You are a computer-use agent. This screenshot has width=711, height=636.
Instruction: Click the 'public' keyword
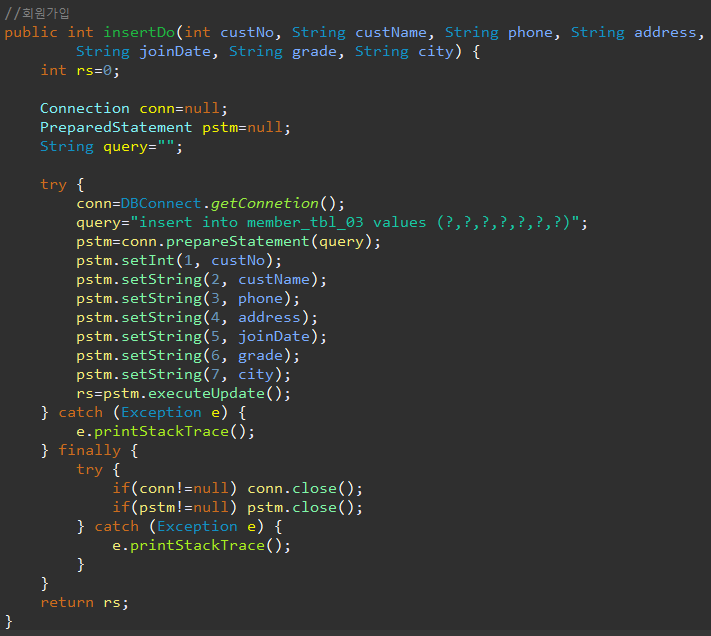pyautogui.click(x=31, y=33)
